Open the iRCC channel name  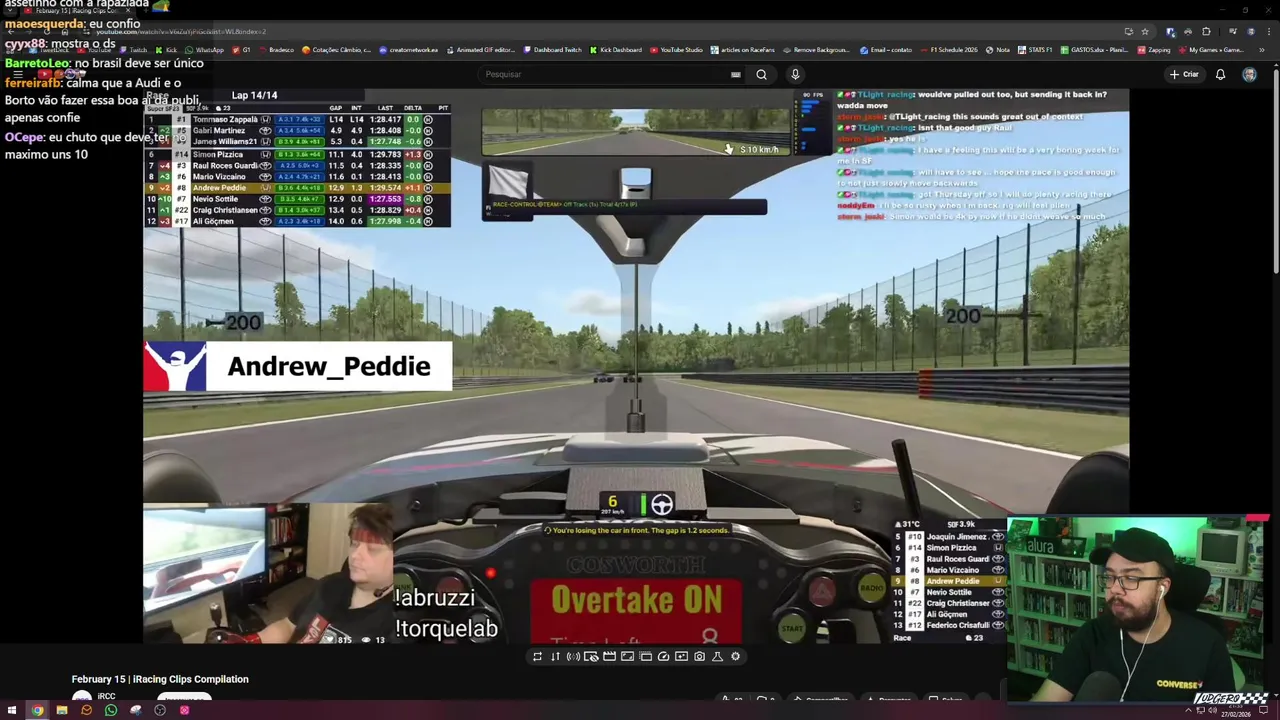click(x=106, y=697)
